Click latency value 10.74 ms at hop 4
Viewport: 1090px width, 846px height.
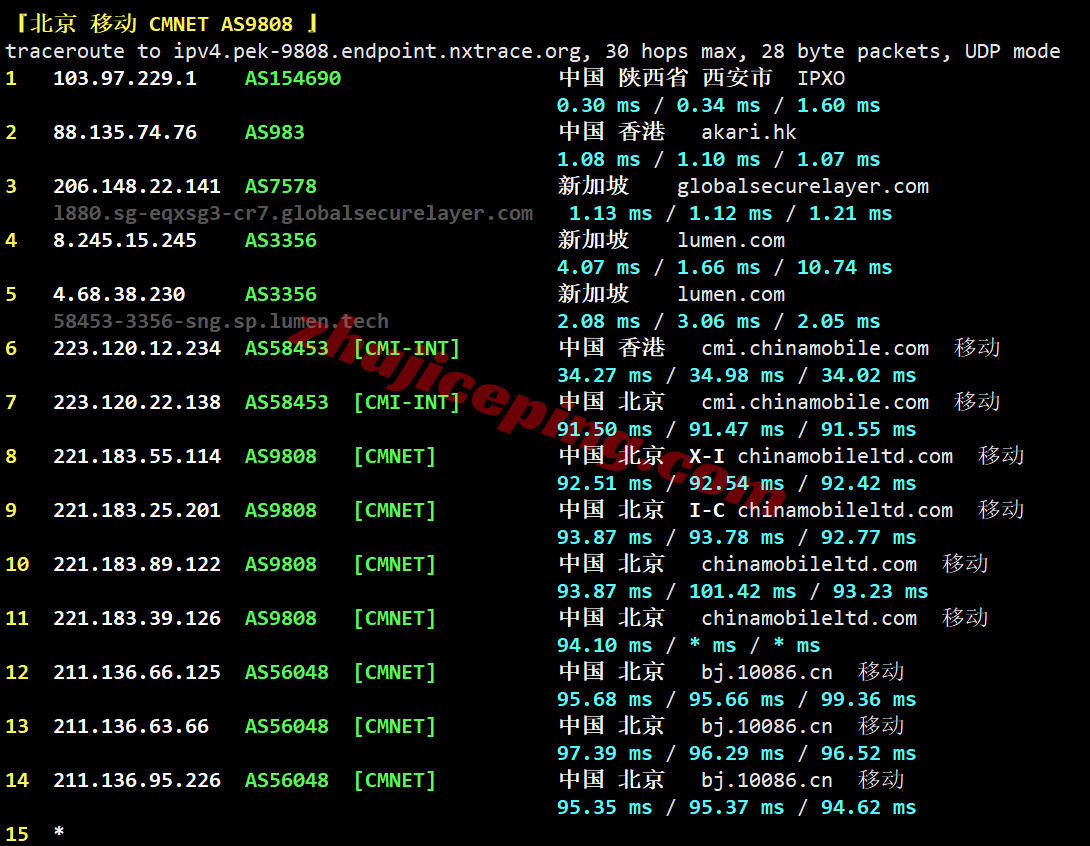click(845, 268)
